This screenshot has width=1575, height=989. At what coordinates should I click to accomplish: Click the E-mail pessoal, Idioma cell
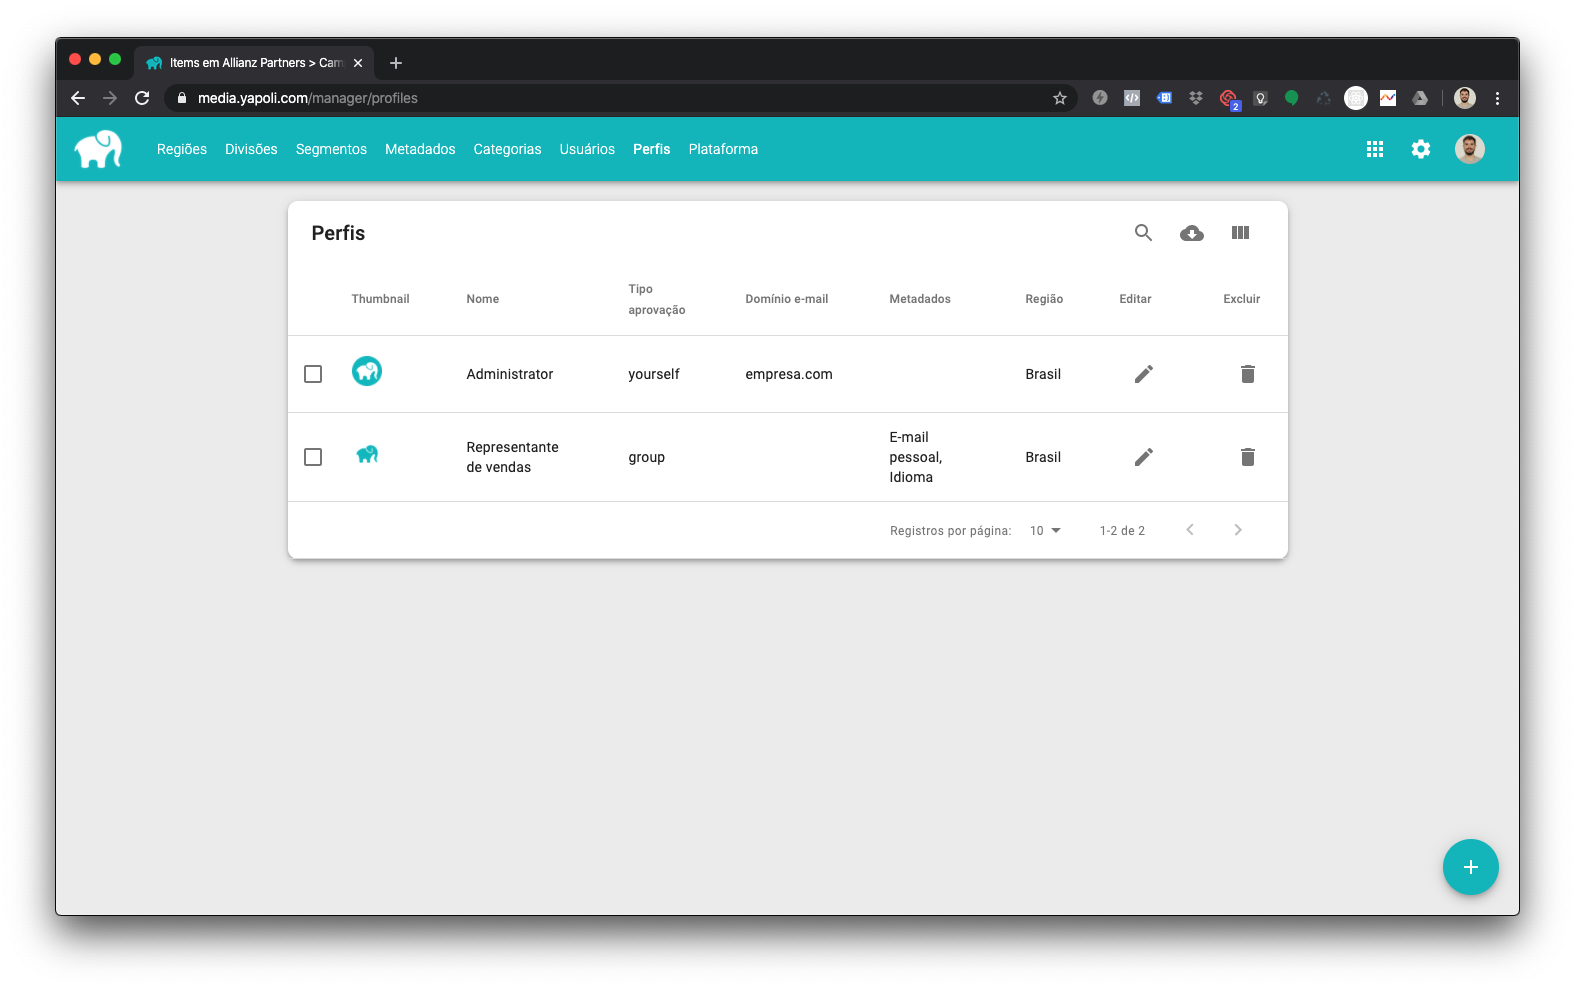click(916, 457)
